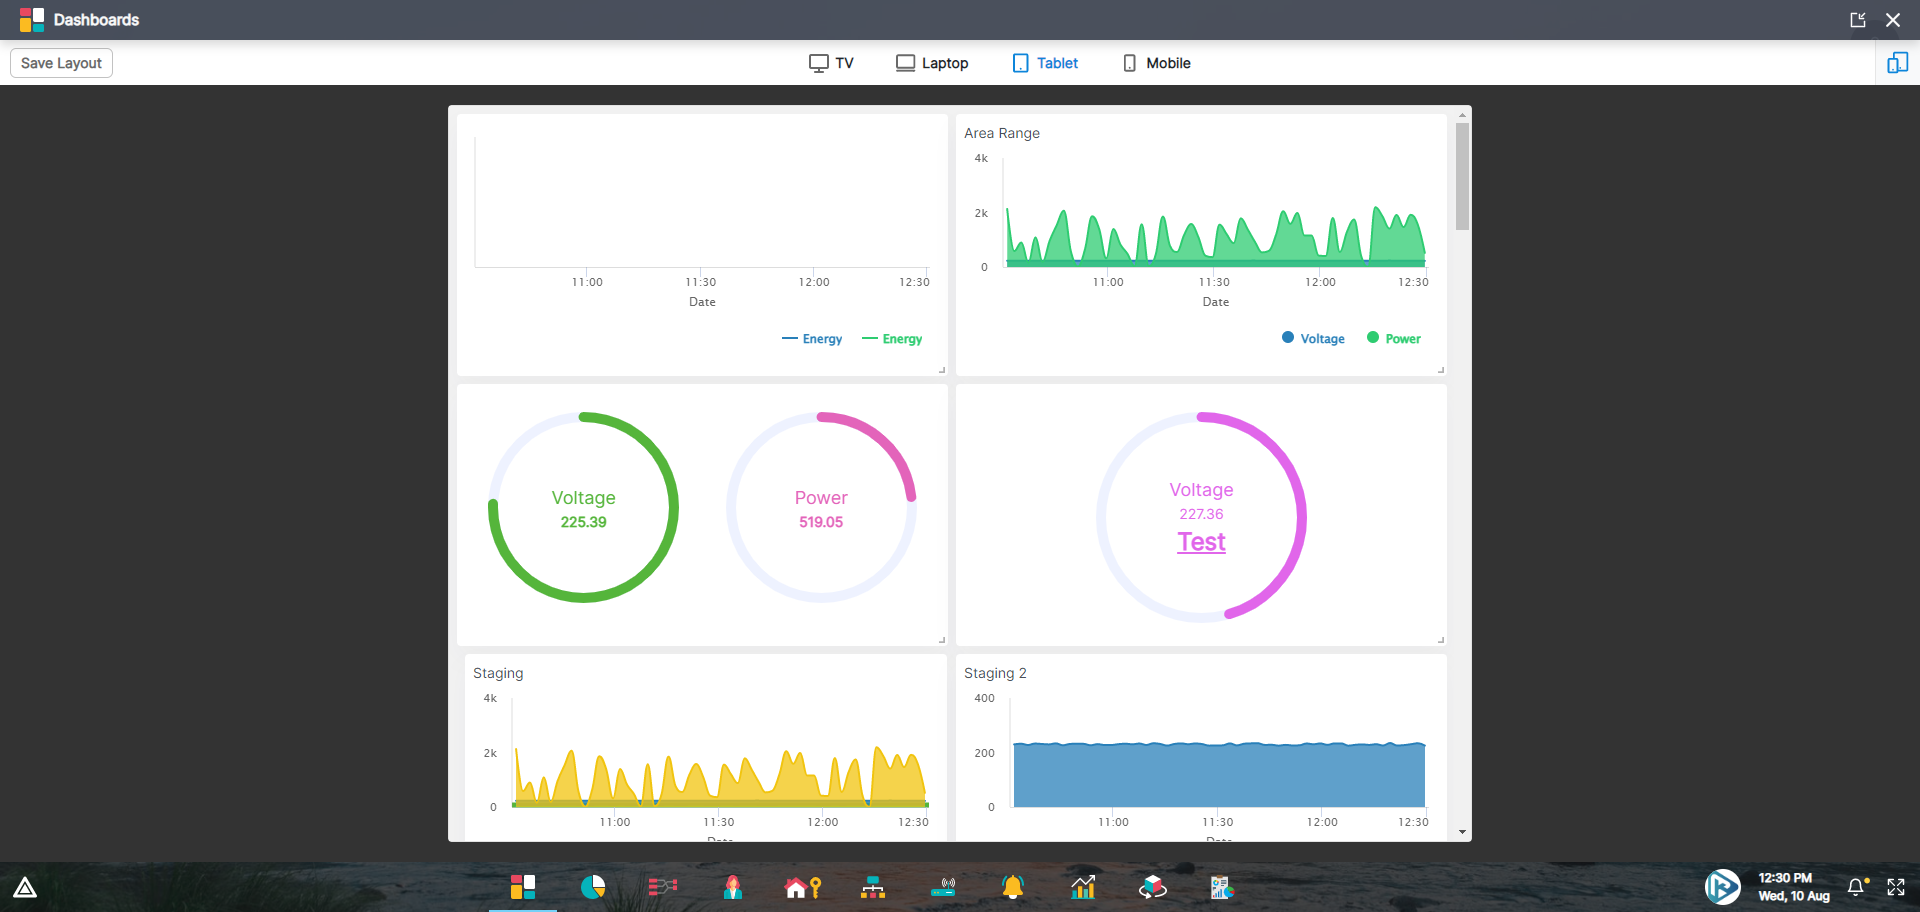Open the home access icon with the key
The height and width of the screenshot is (912, 1920).
803,887
